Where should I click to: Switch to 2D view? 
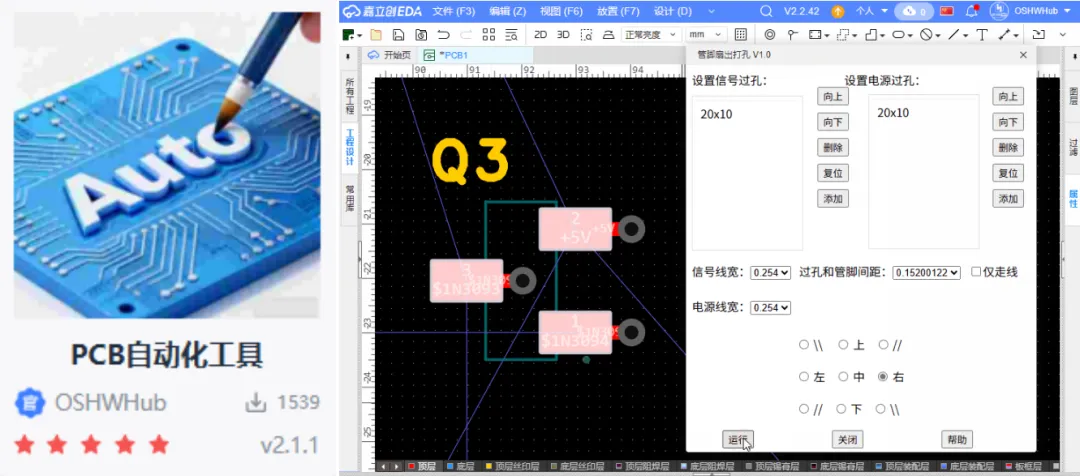pos(541,34)
